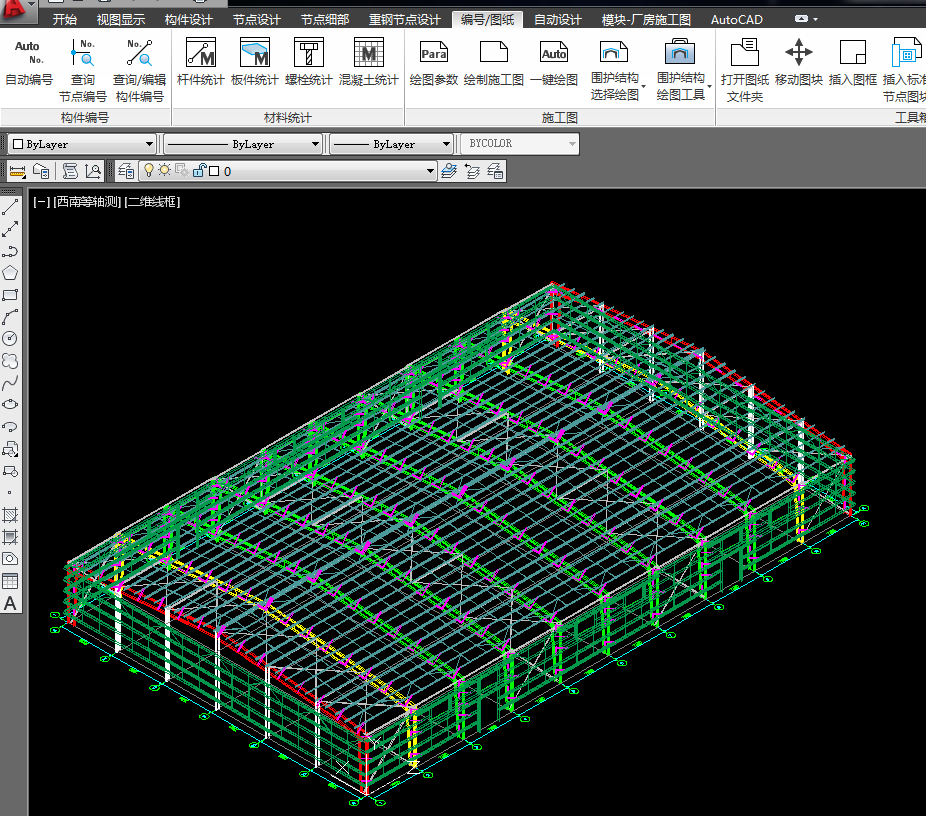This screenshot has width=926, height=816.
Task: Click the layer 0 color swatch square
Action: pyautogui.click(x=214, y=171)
